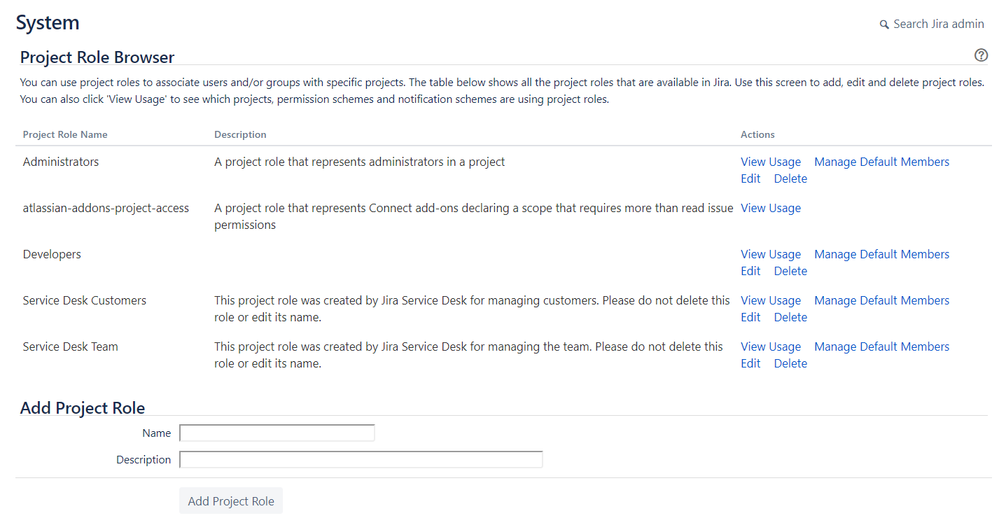Open Search Jira admin link
This screenshot has width=999, height=525.
pyautogui.click(x=938, y=24)
